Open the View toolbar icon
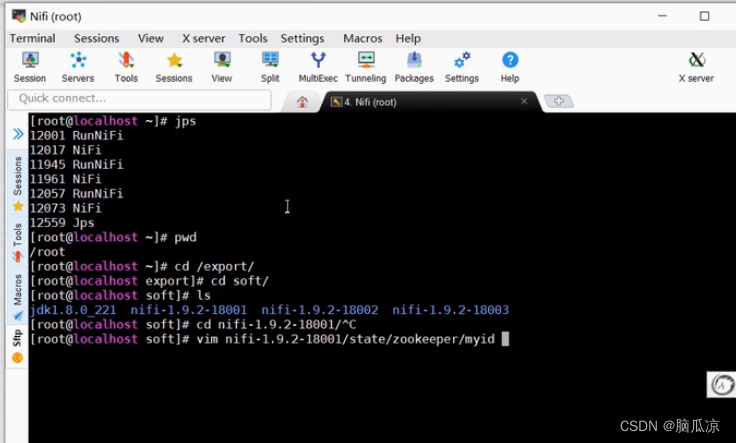The width and height of the screenshot is (736, 443). pyautogui.click(x=222, y=67)
